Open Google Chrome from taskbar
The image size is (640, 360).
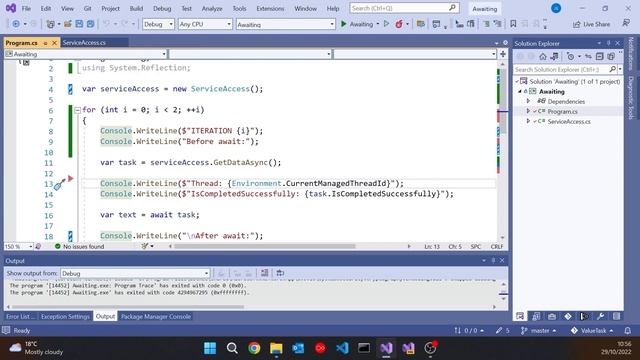(254, 348)
